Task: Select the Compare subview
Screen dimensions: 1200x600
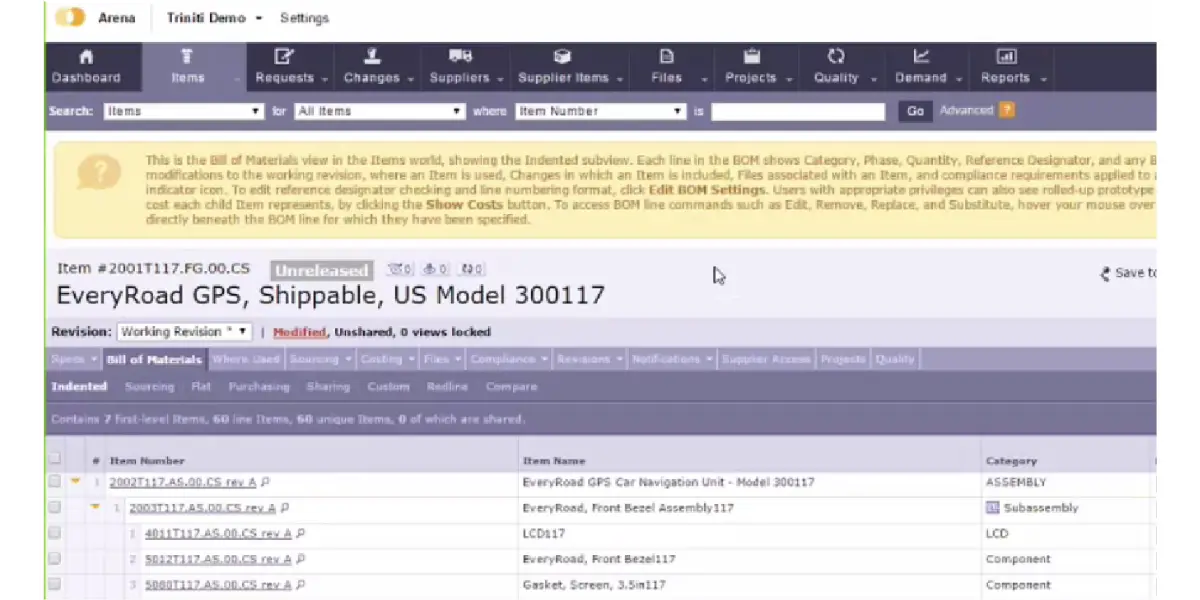Action: [x=511, y=387]
